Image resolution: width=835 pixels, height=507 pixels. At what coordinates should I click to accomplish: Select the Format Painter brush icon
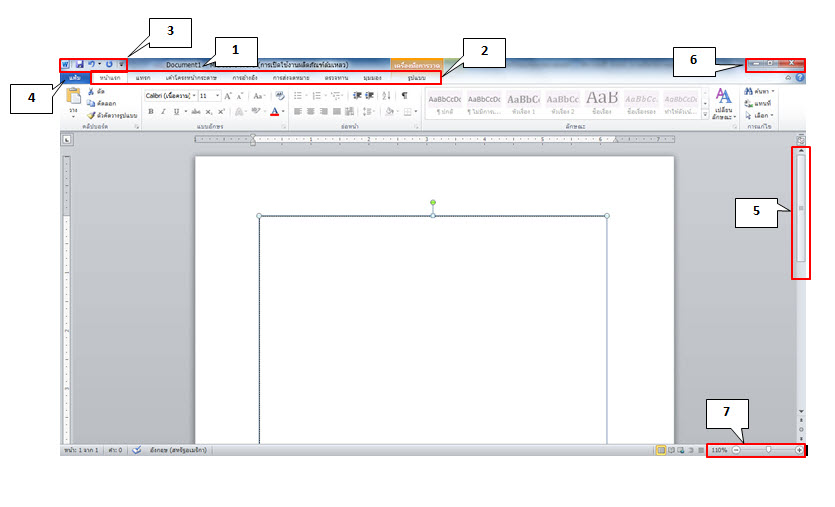[91, 115]
